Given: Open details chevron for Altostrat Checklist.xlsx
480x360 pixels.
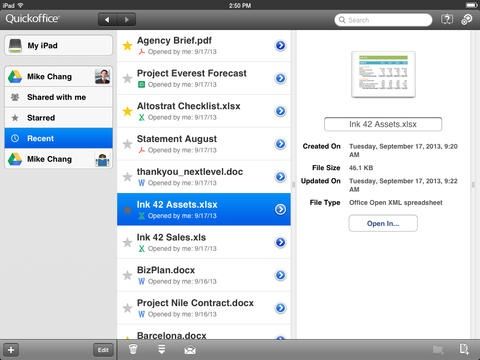Looking at the screenshot, I should pos(280,111).
